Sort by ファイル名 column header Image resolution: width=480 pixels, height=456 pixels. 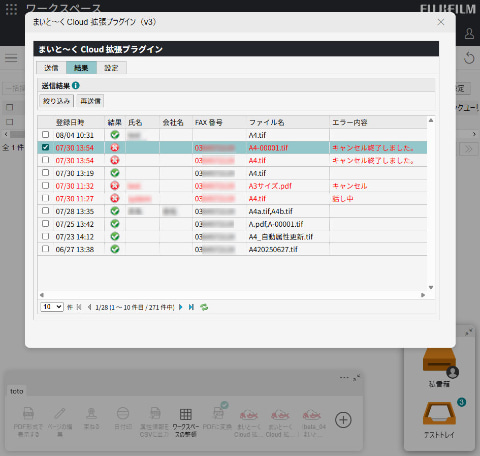click(267, 122)
